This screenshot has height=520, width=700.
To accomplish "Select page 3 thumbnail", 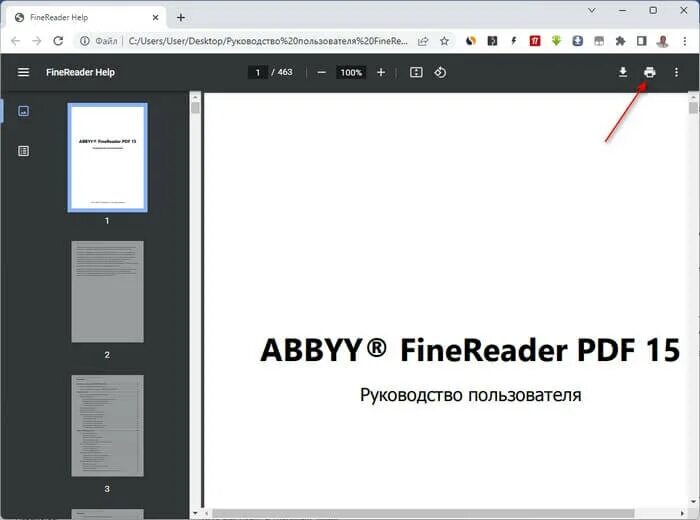I will click(108, 426).
